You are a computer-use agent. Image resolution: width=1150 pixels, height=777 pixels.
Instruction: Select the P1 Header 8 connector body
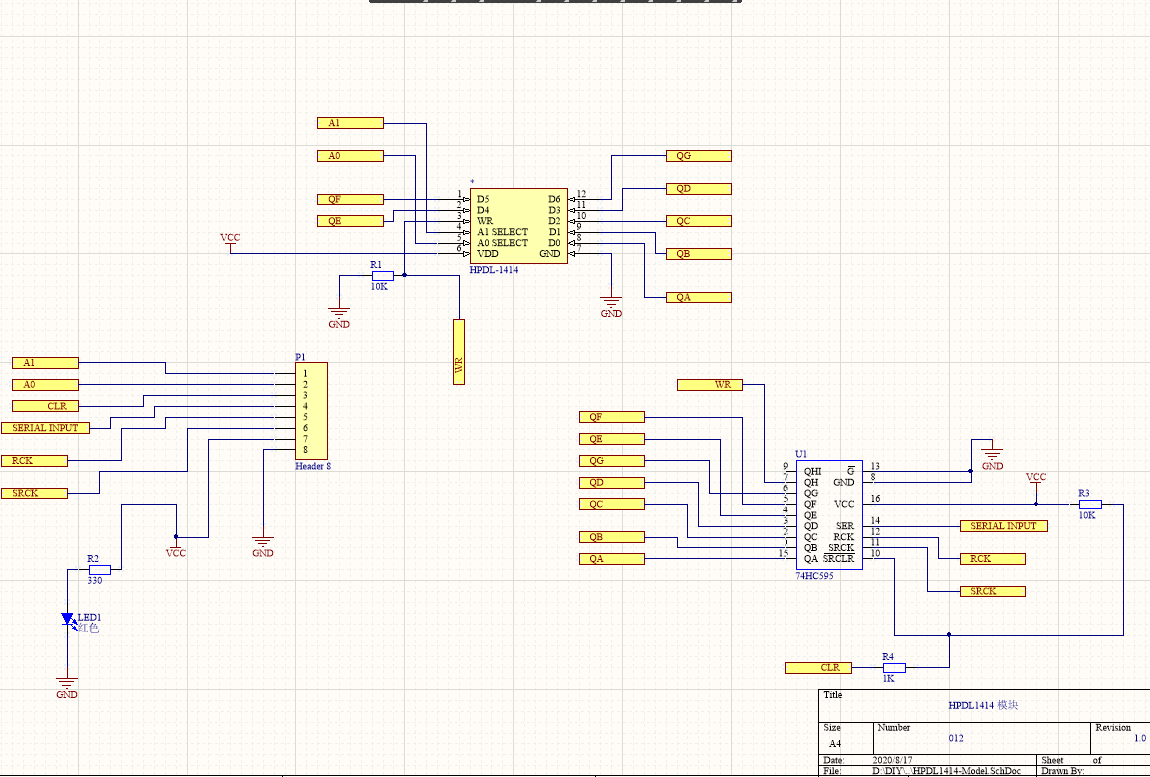[x=311, y=411]
